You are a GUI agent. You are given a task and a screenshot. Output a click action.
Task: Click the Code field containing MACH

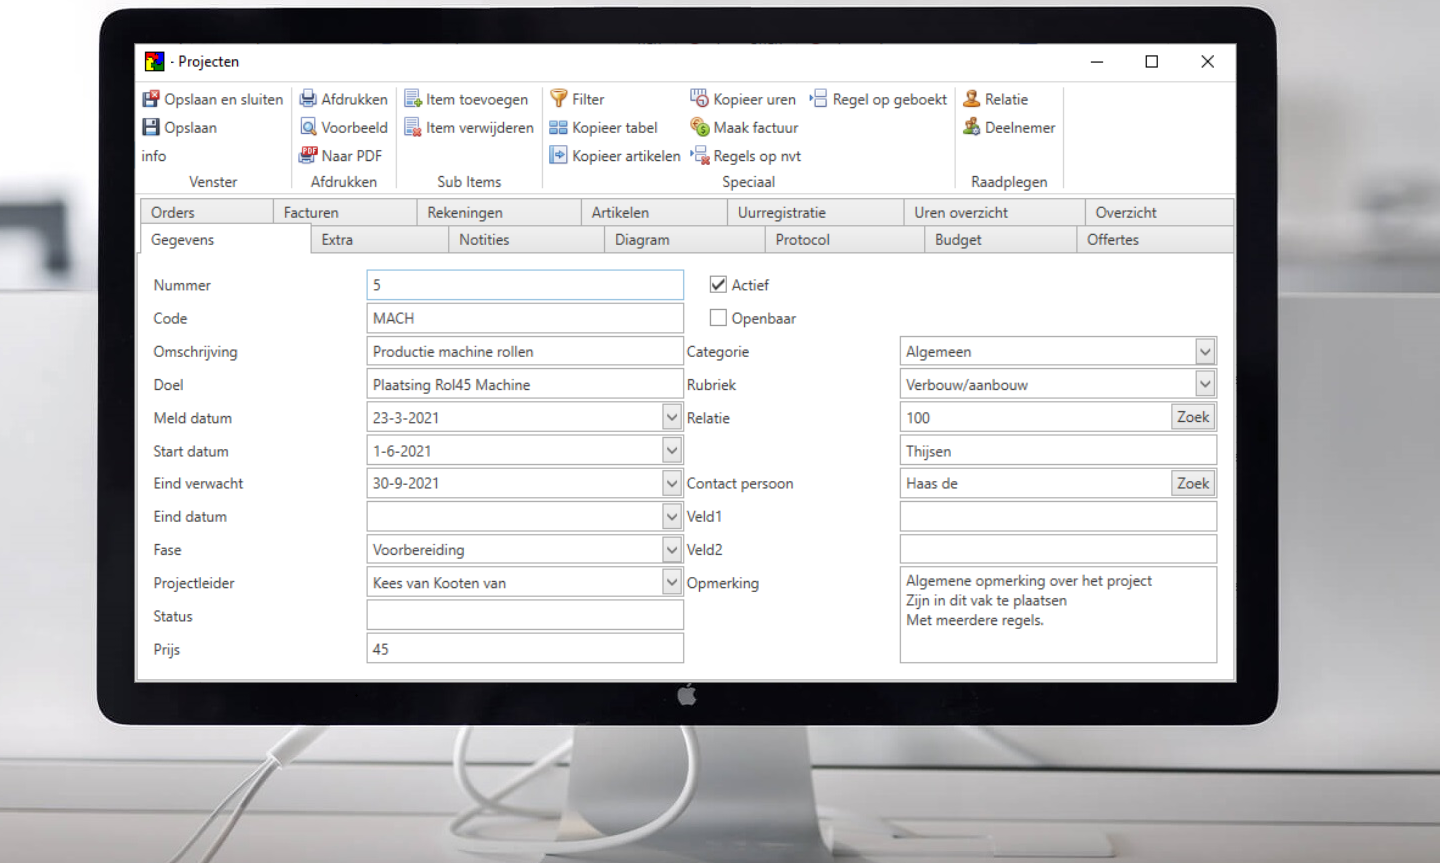(525, 318)
